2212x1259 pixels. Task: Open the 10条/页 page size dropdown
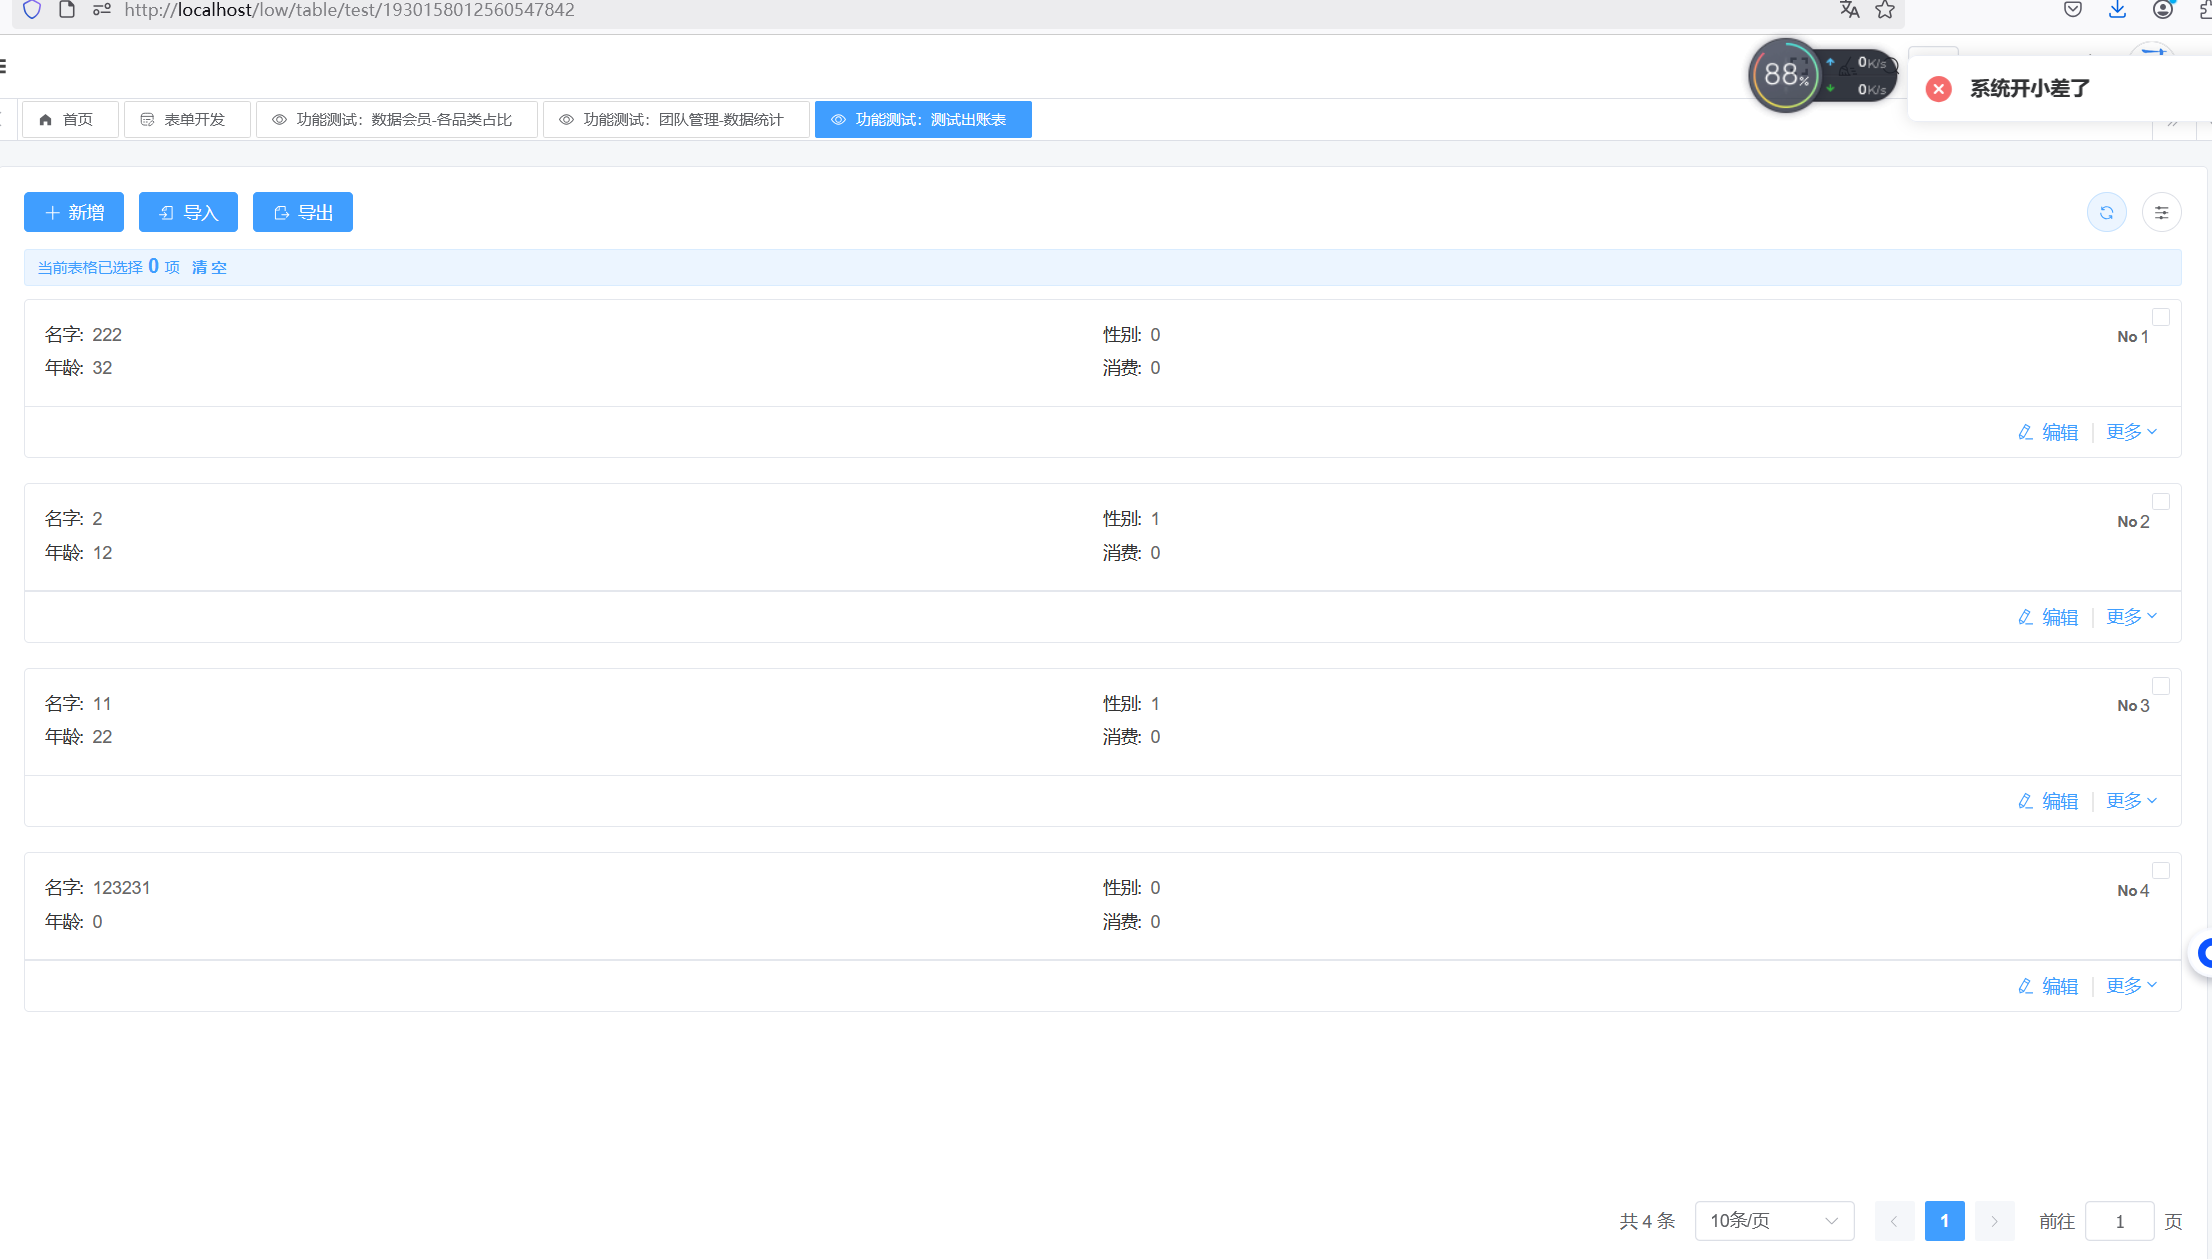pyautogui.click(x=1773, y=1221)
